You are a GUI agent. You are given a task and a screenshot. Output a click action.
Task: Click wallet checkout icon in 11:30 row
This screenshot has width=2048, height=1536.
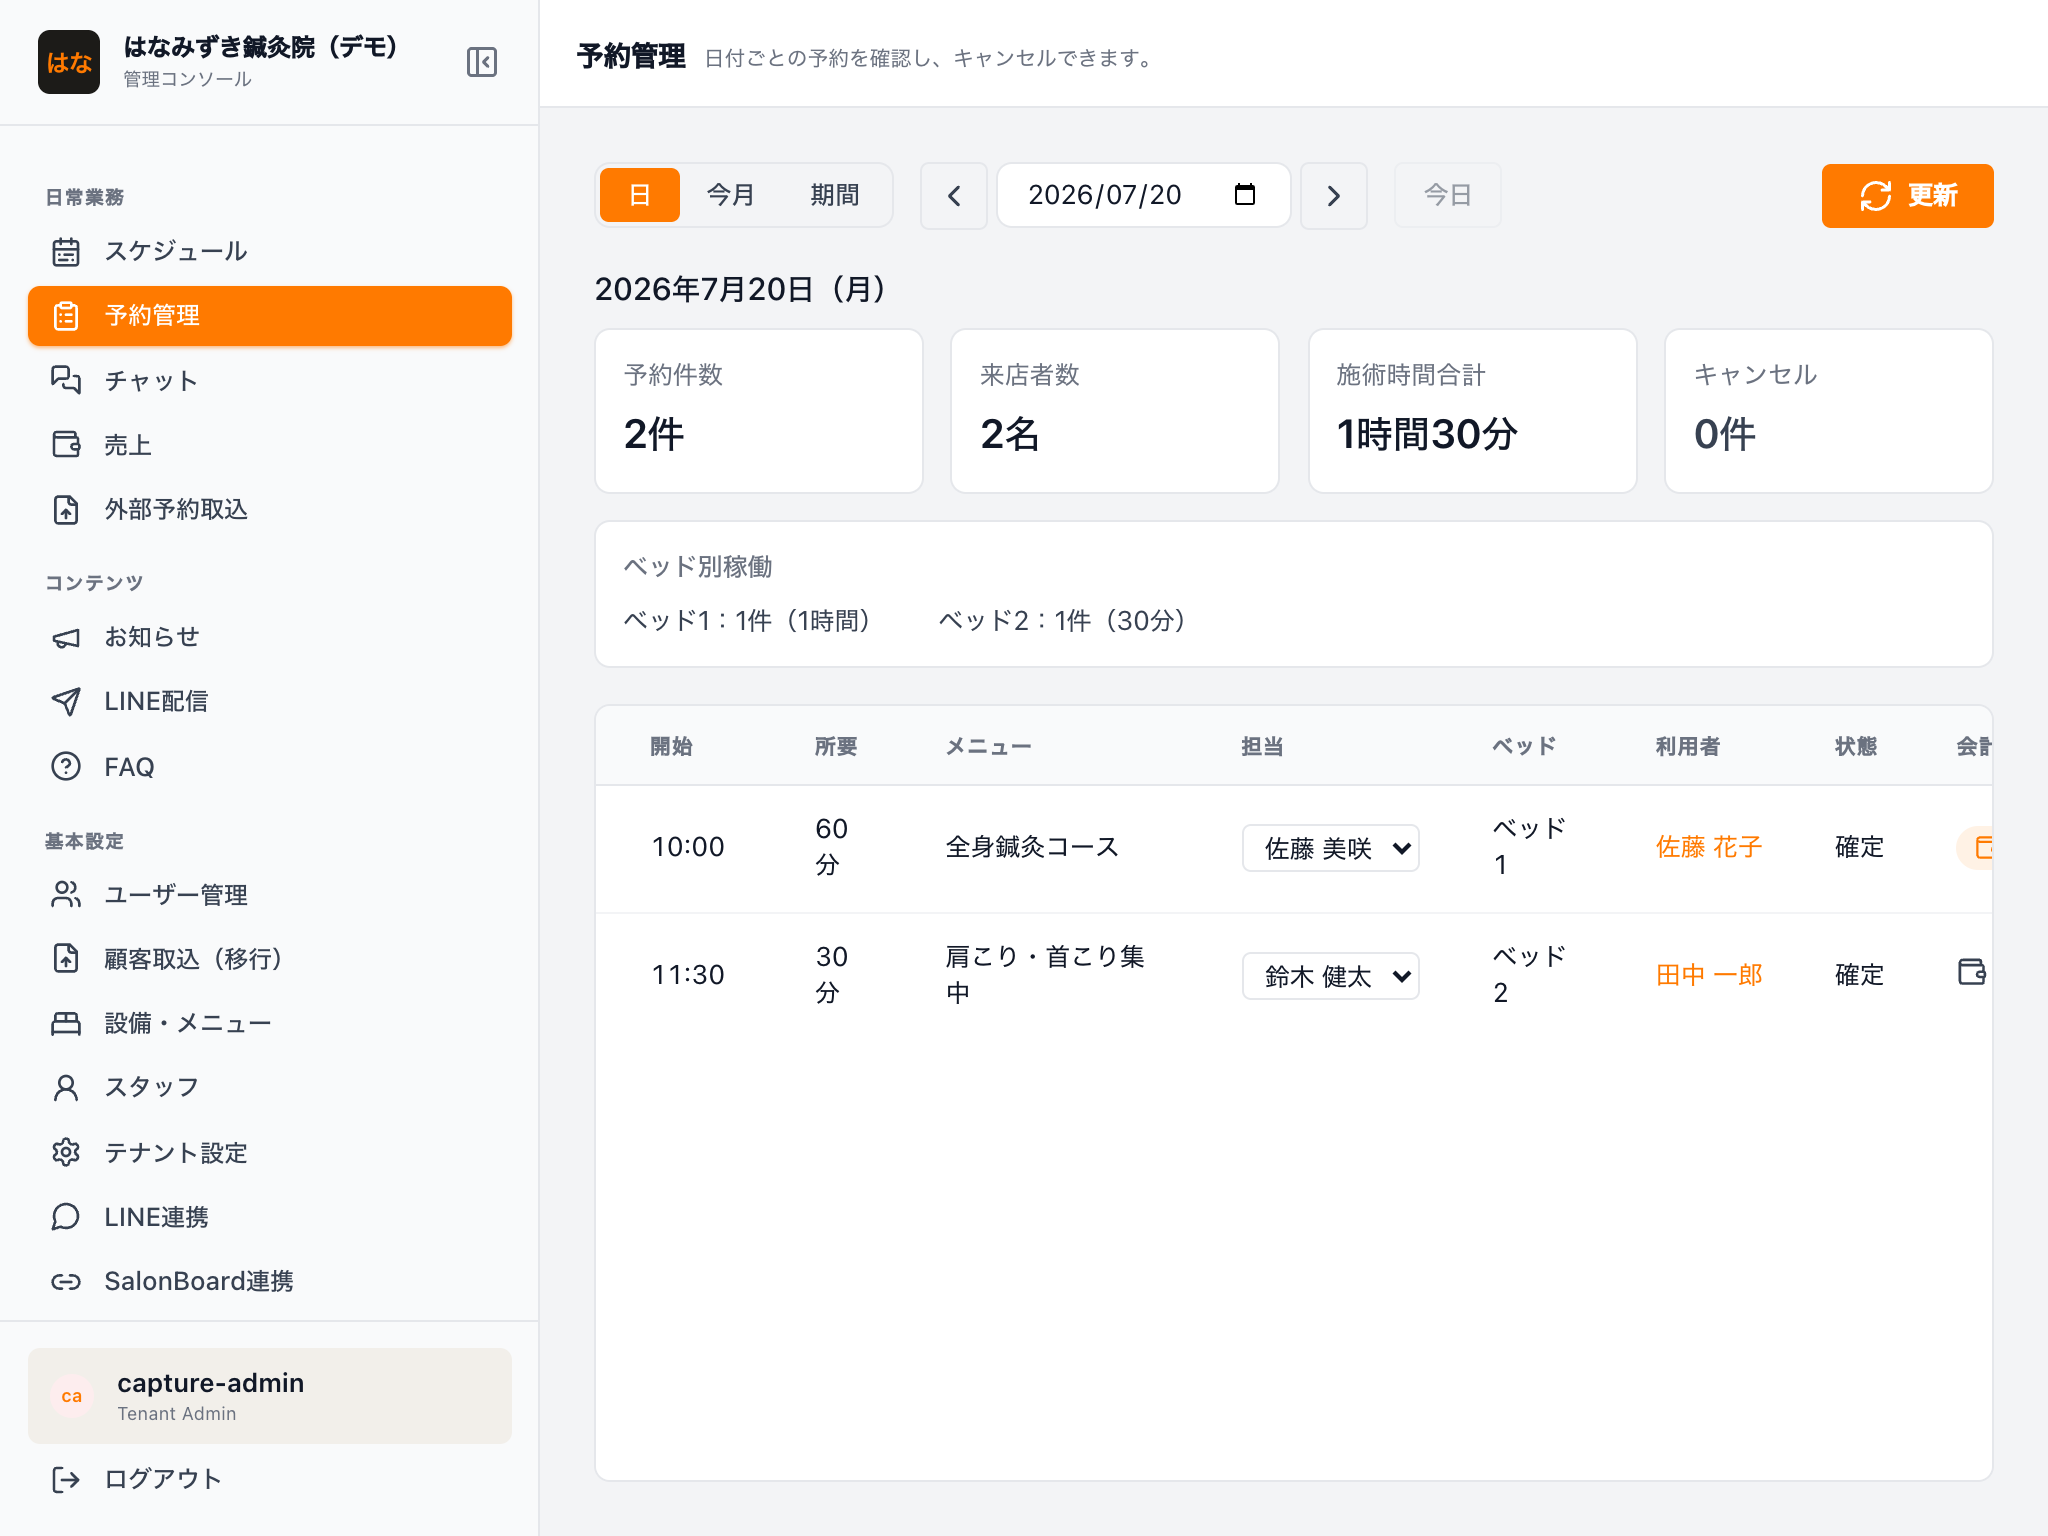(x=1972, y=972)
